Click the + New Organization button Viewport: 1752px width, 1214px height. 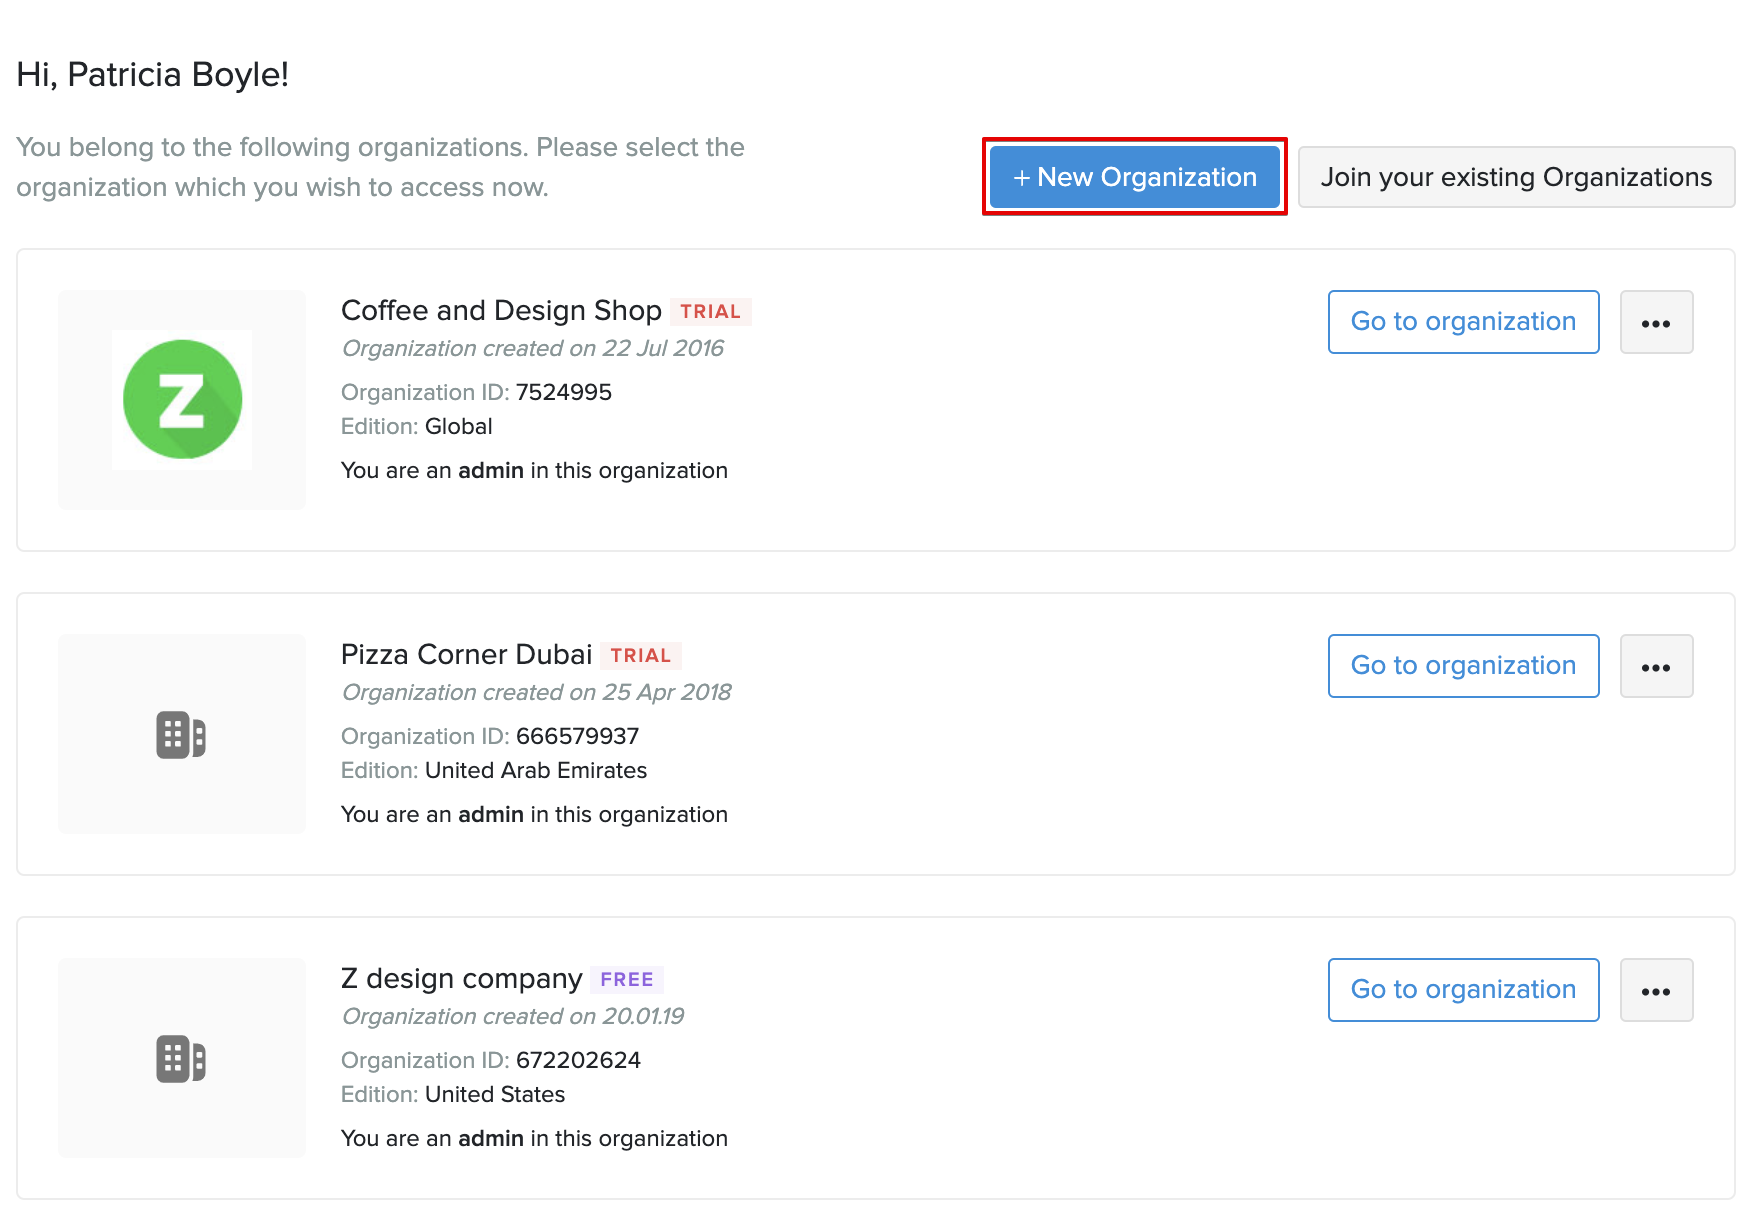(x=1134, y=177)
